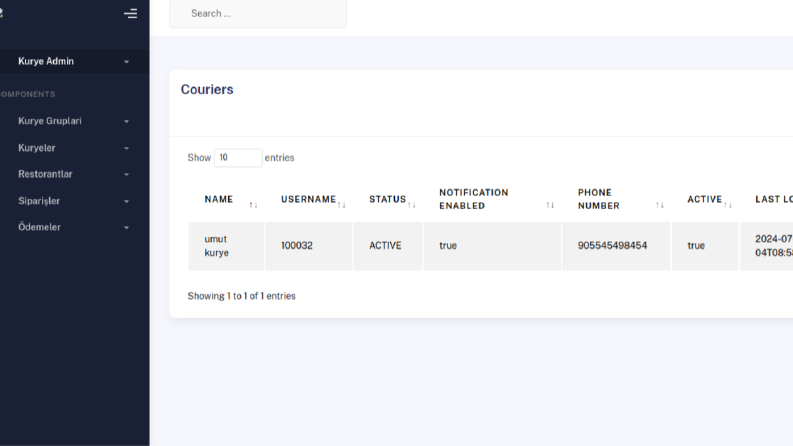The height and width of the screenshot is (446, 793).
Task: Open Kuryeler menu item
Action: pos(36,148)
